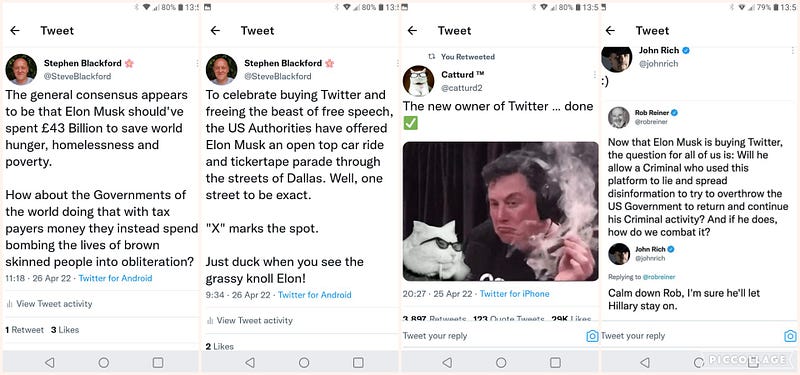The height and width of the screenshot is (375, 800).
Task: Tap Android recents square under second tweet
Action: [358, 362]
